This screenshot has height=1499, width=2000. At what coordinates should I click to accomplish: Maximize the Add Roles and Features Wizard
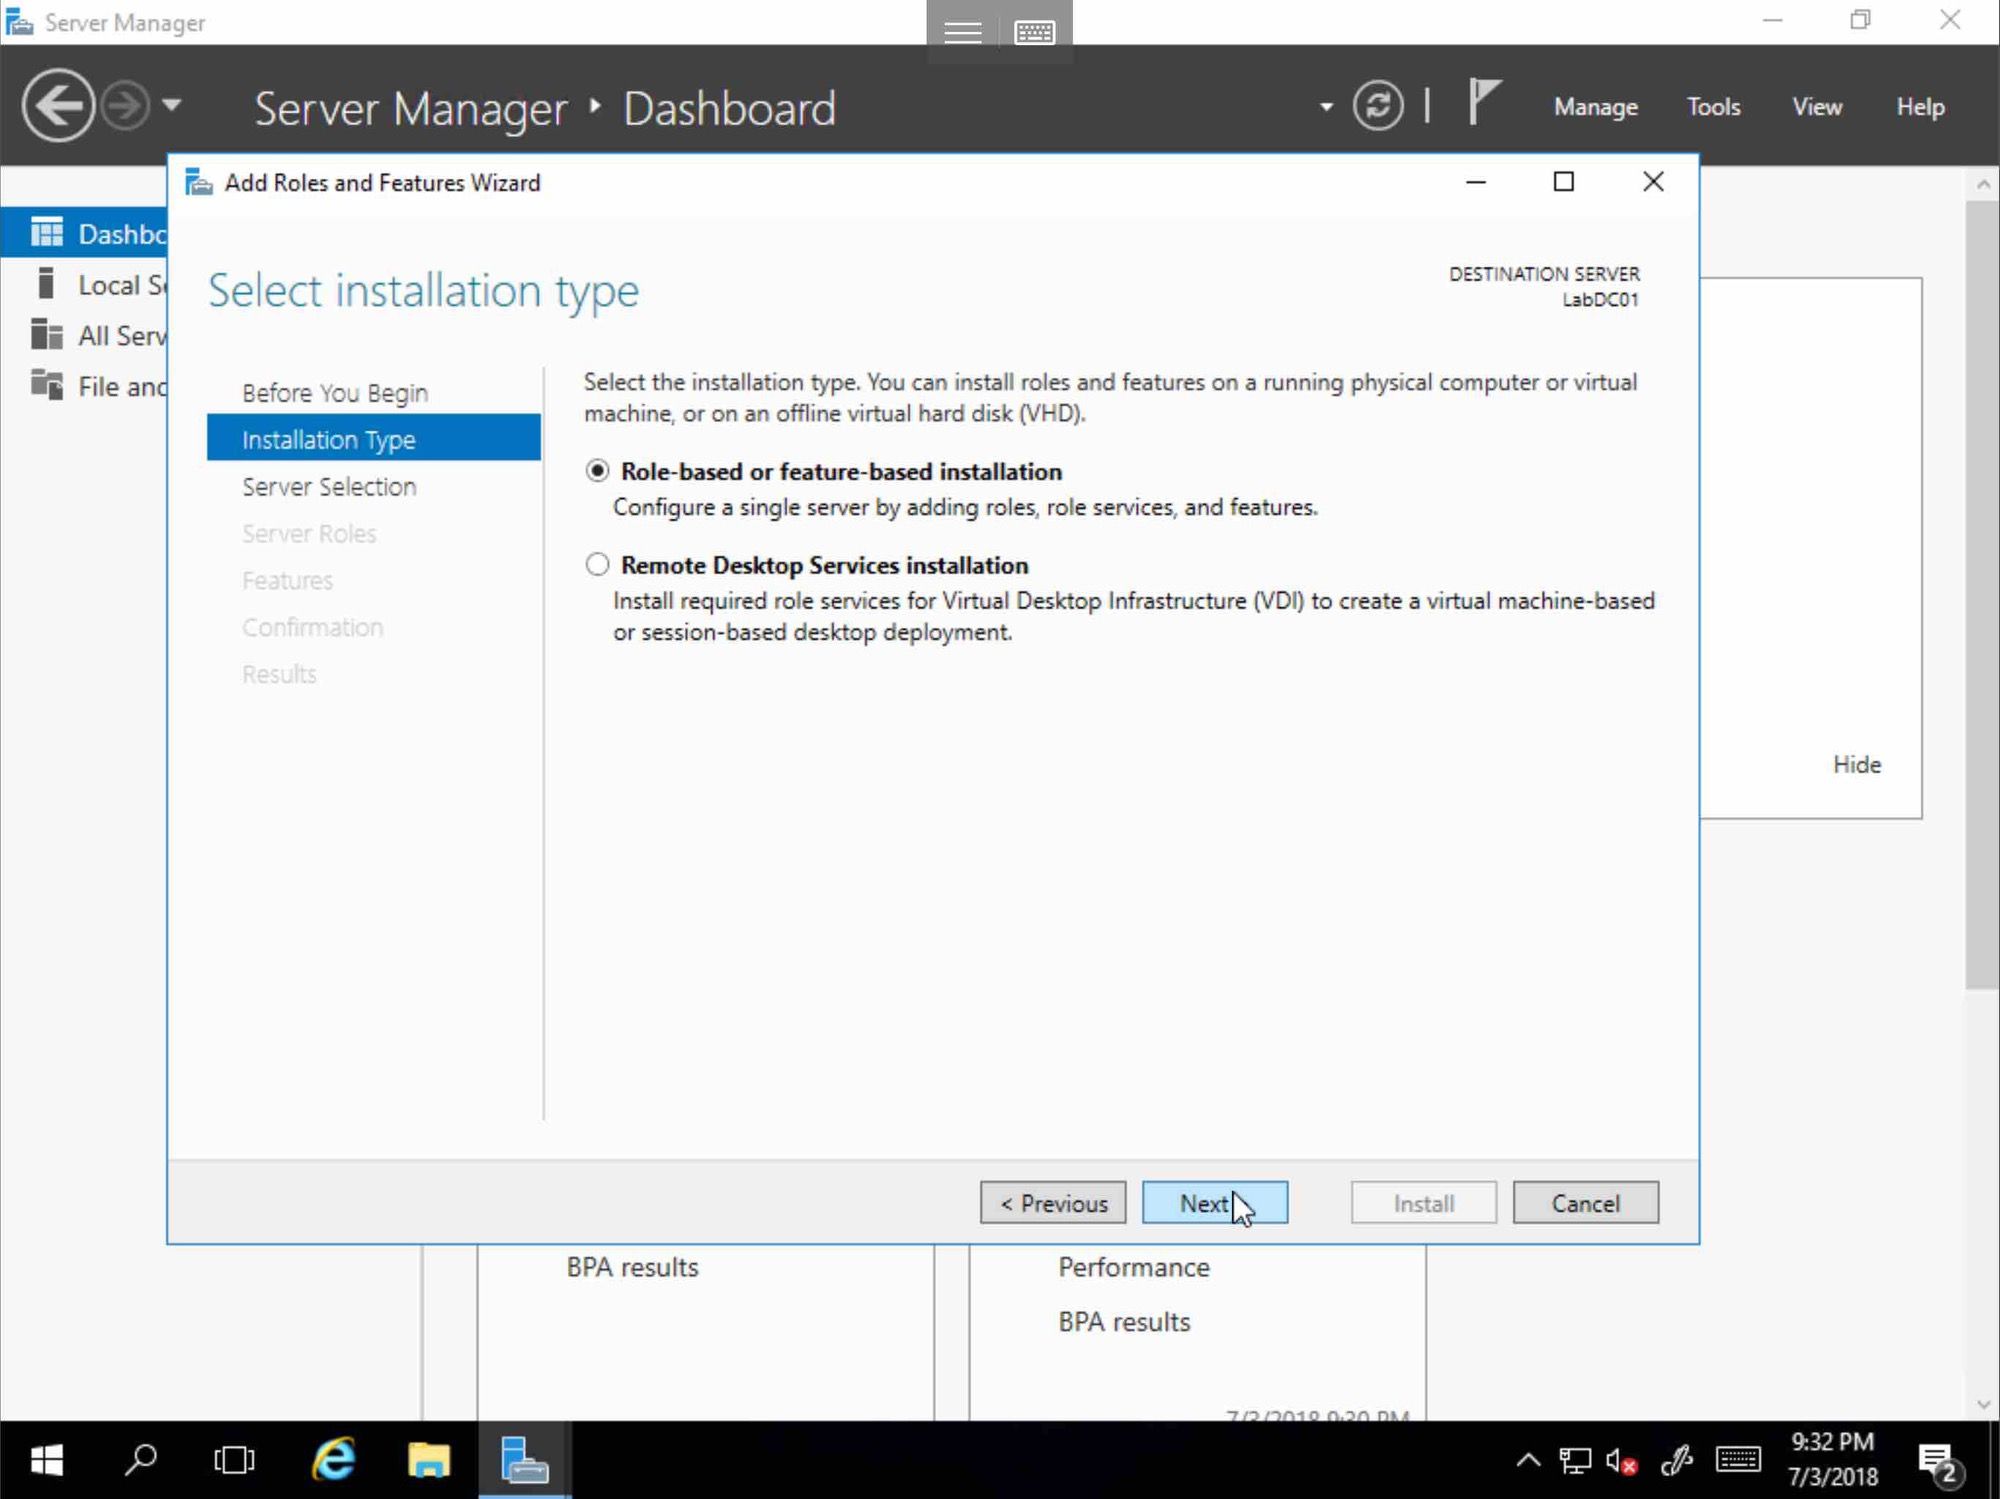click(x=1564, y=182)
